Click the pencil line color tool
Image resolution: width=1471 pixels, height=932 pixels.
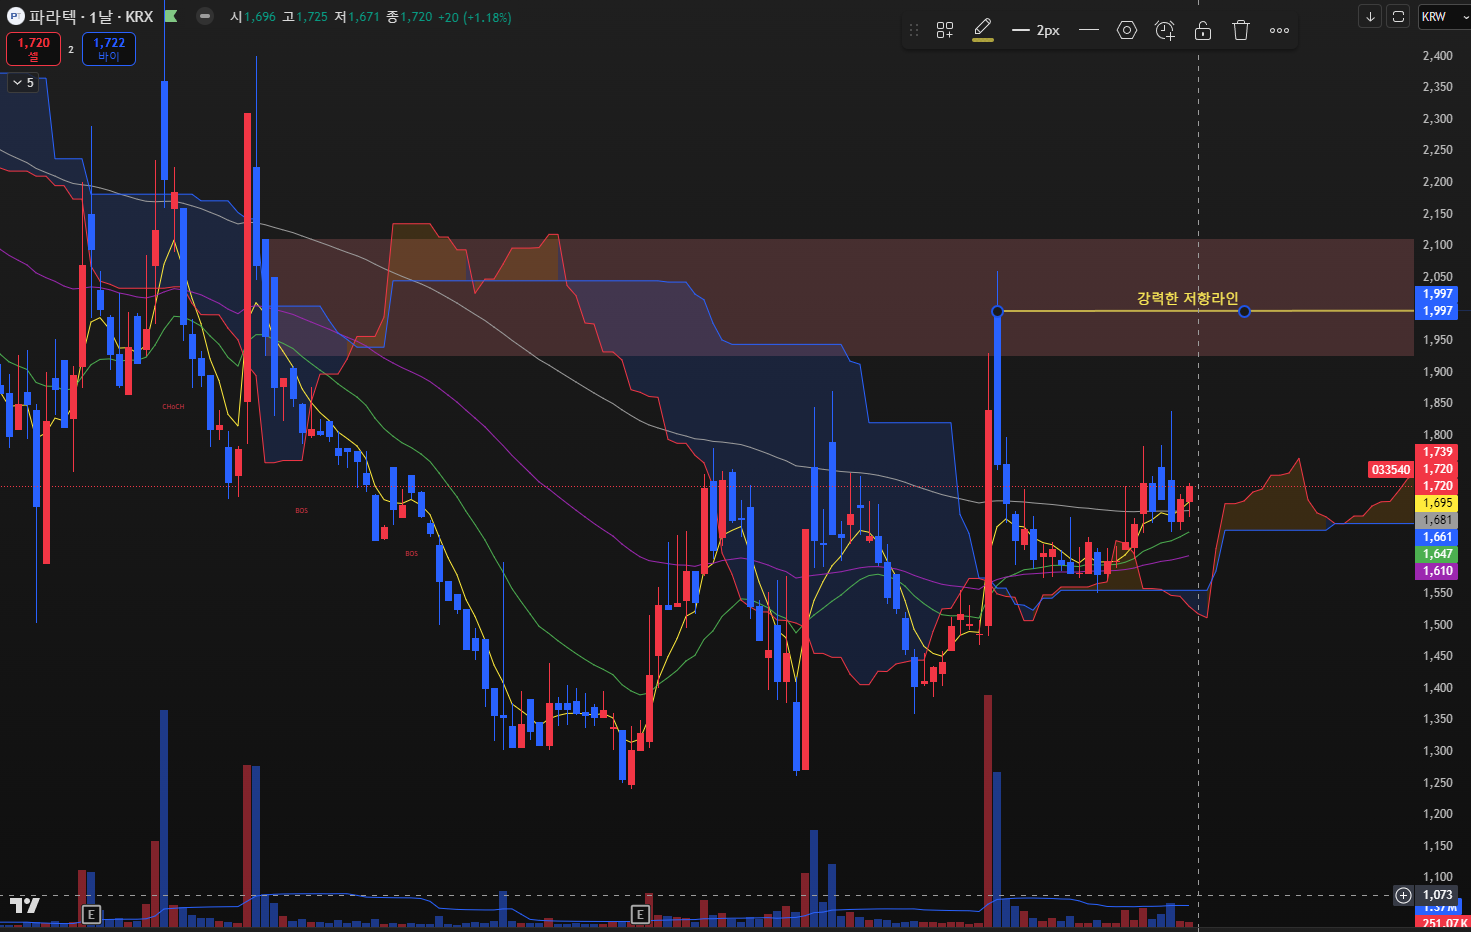click(x=983, y=30)
